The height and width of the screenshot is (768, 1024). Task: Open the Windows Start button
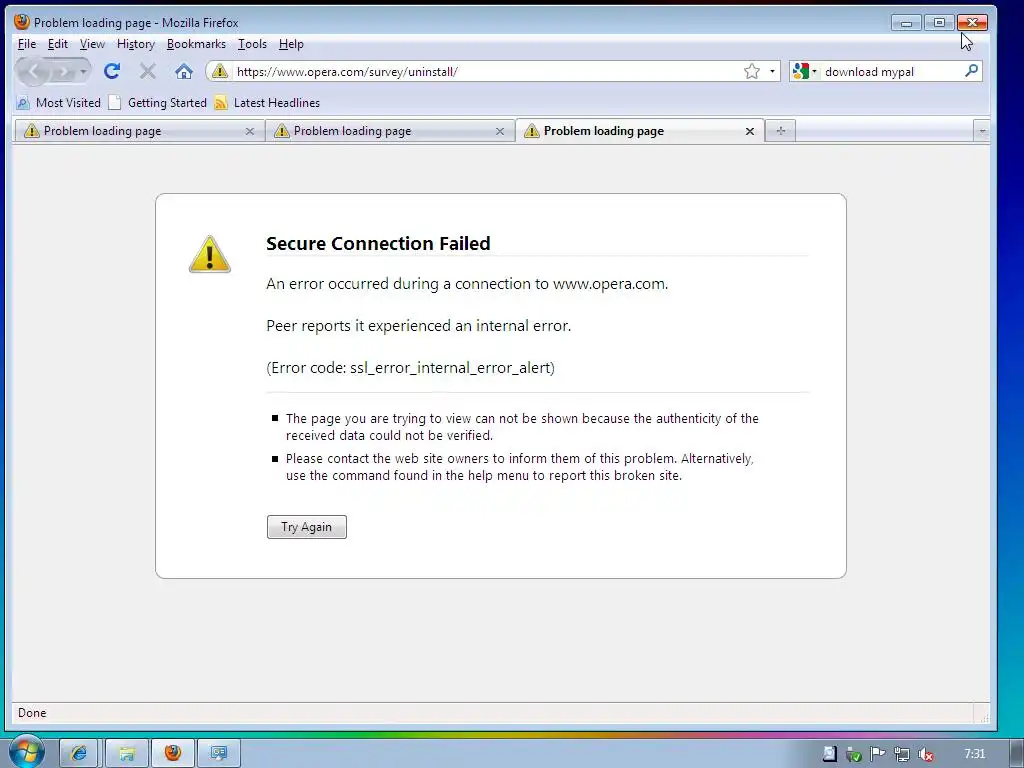(x=25, y=752)
